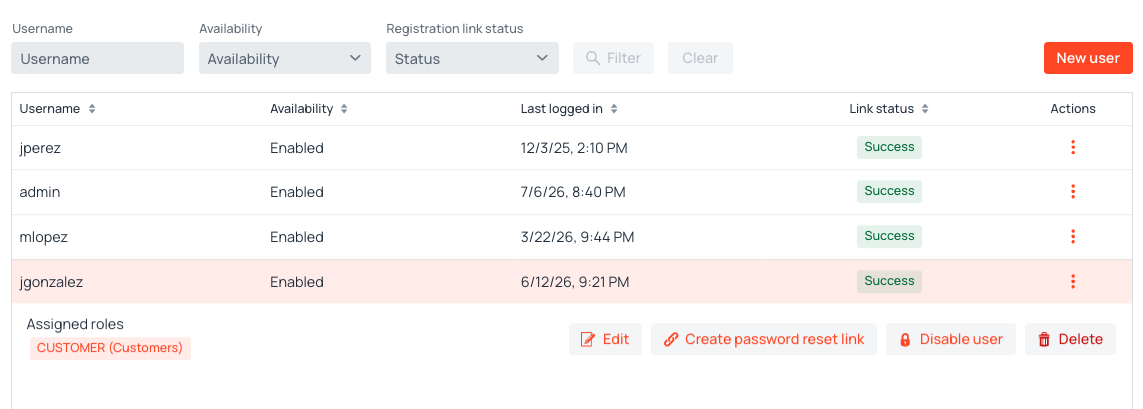
Task: Sort by Last logged in arrows
Action: [614, 109]
